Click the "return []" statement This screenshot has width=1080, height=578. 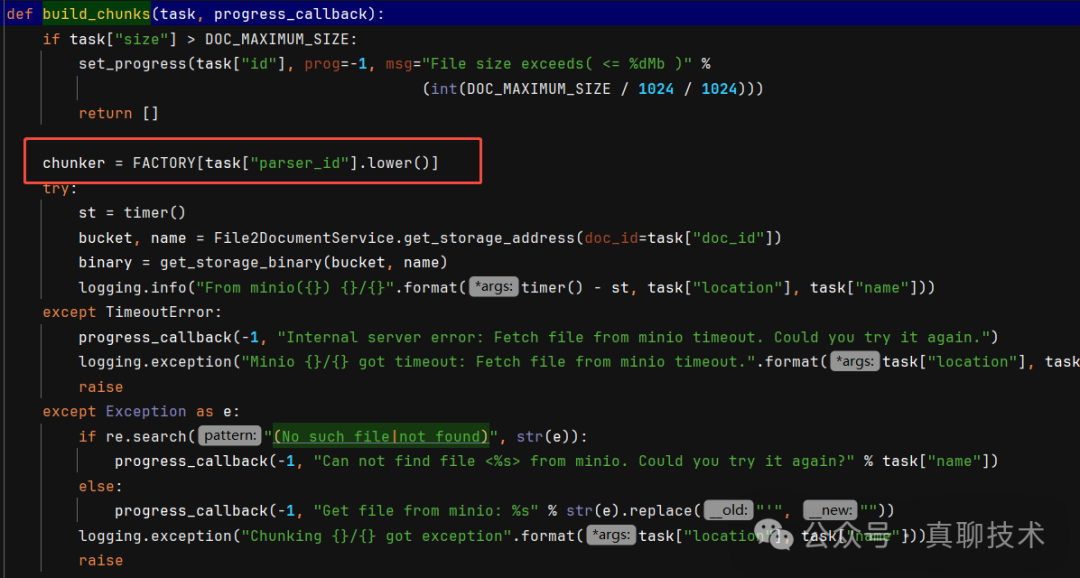click(x=119, y=113)
